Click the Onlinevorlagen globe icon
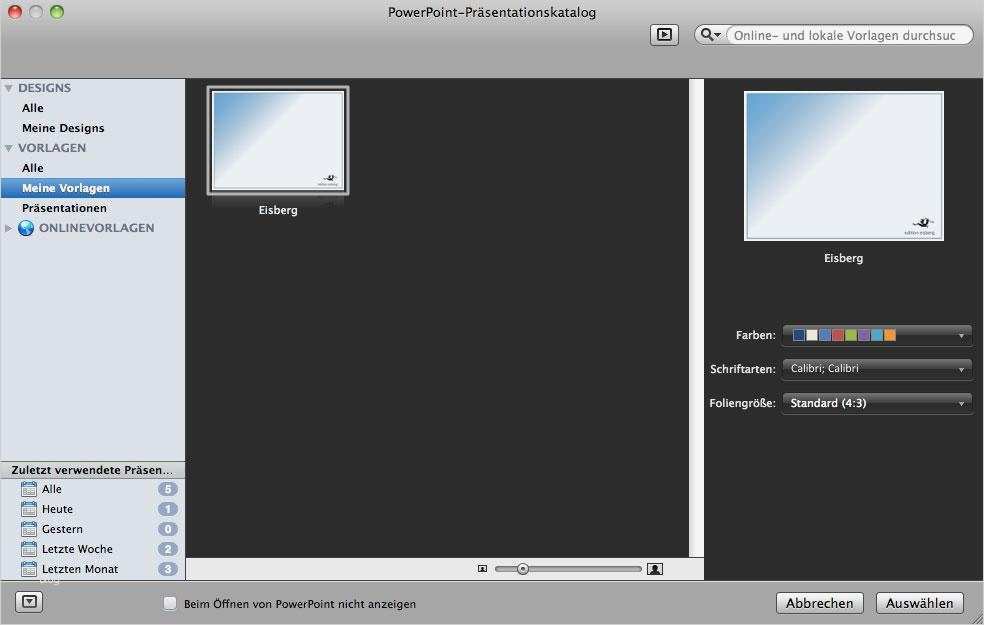The image size is (984, 625). 26,228
